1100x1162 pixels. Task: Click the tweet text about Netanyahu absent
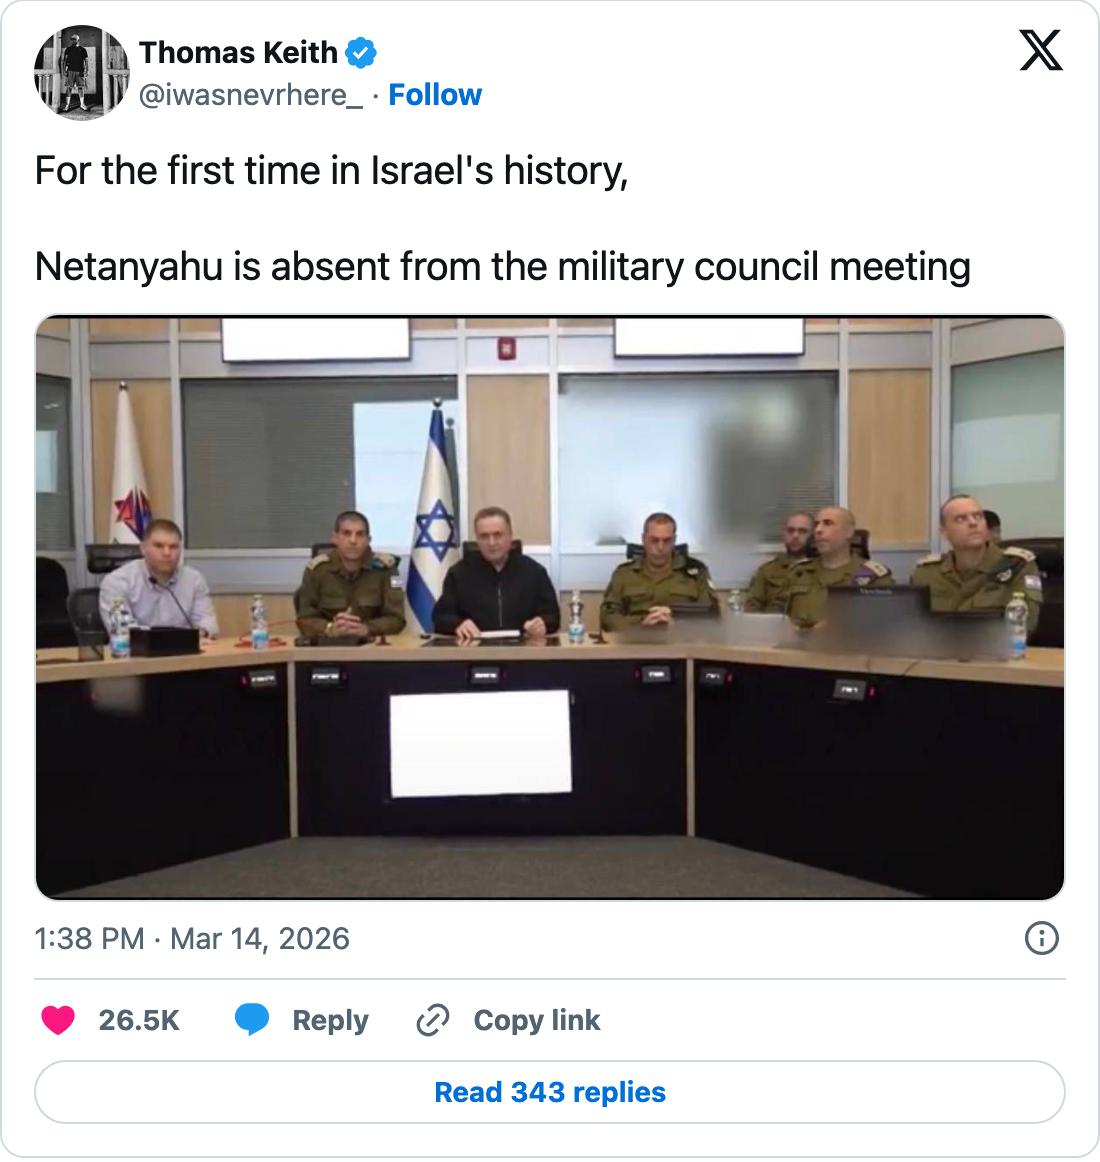pyautogui.click(x=503, y=267)
